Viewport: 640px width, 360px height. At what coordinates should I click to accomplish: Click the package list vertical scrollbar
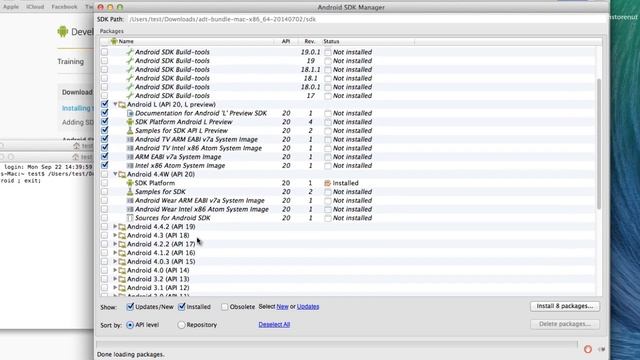(599, 144)
